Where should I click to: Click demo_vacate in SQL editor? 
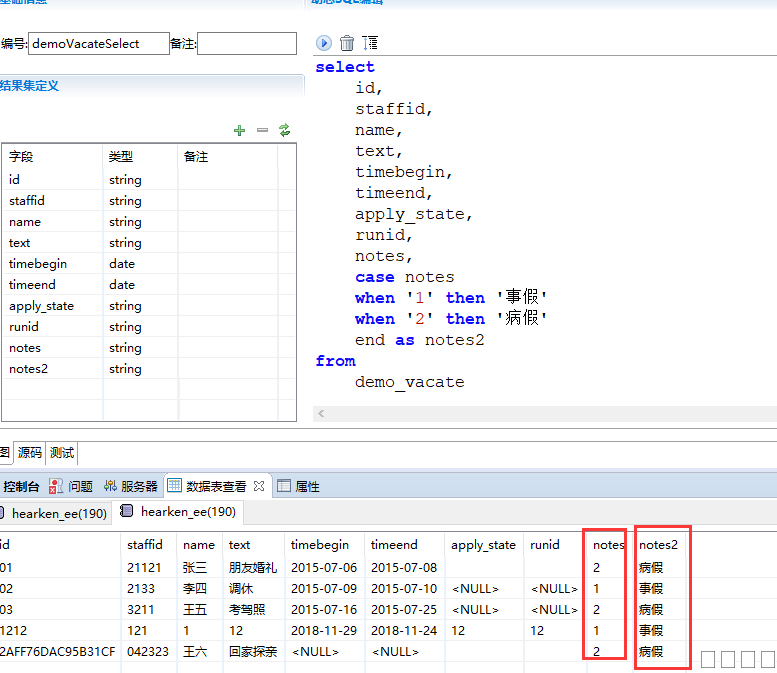coord(409,382)
